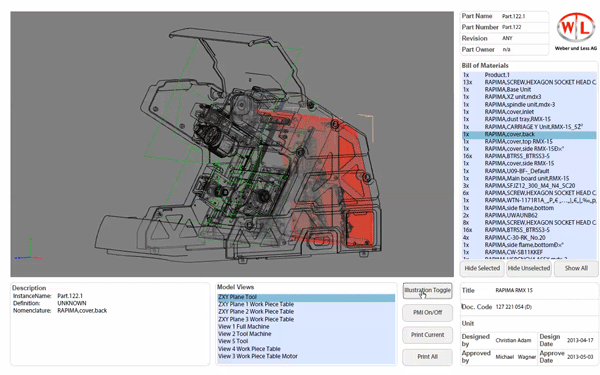Select RAPIMA,C-30-RK_No.20 row

click(529, 238)
